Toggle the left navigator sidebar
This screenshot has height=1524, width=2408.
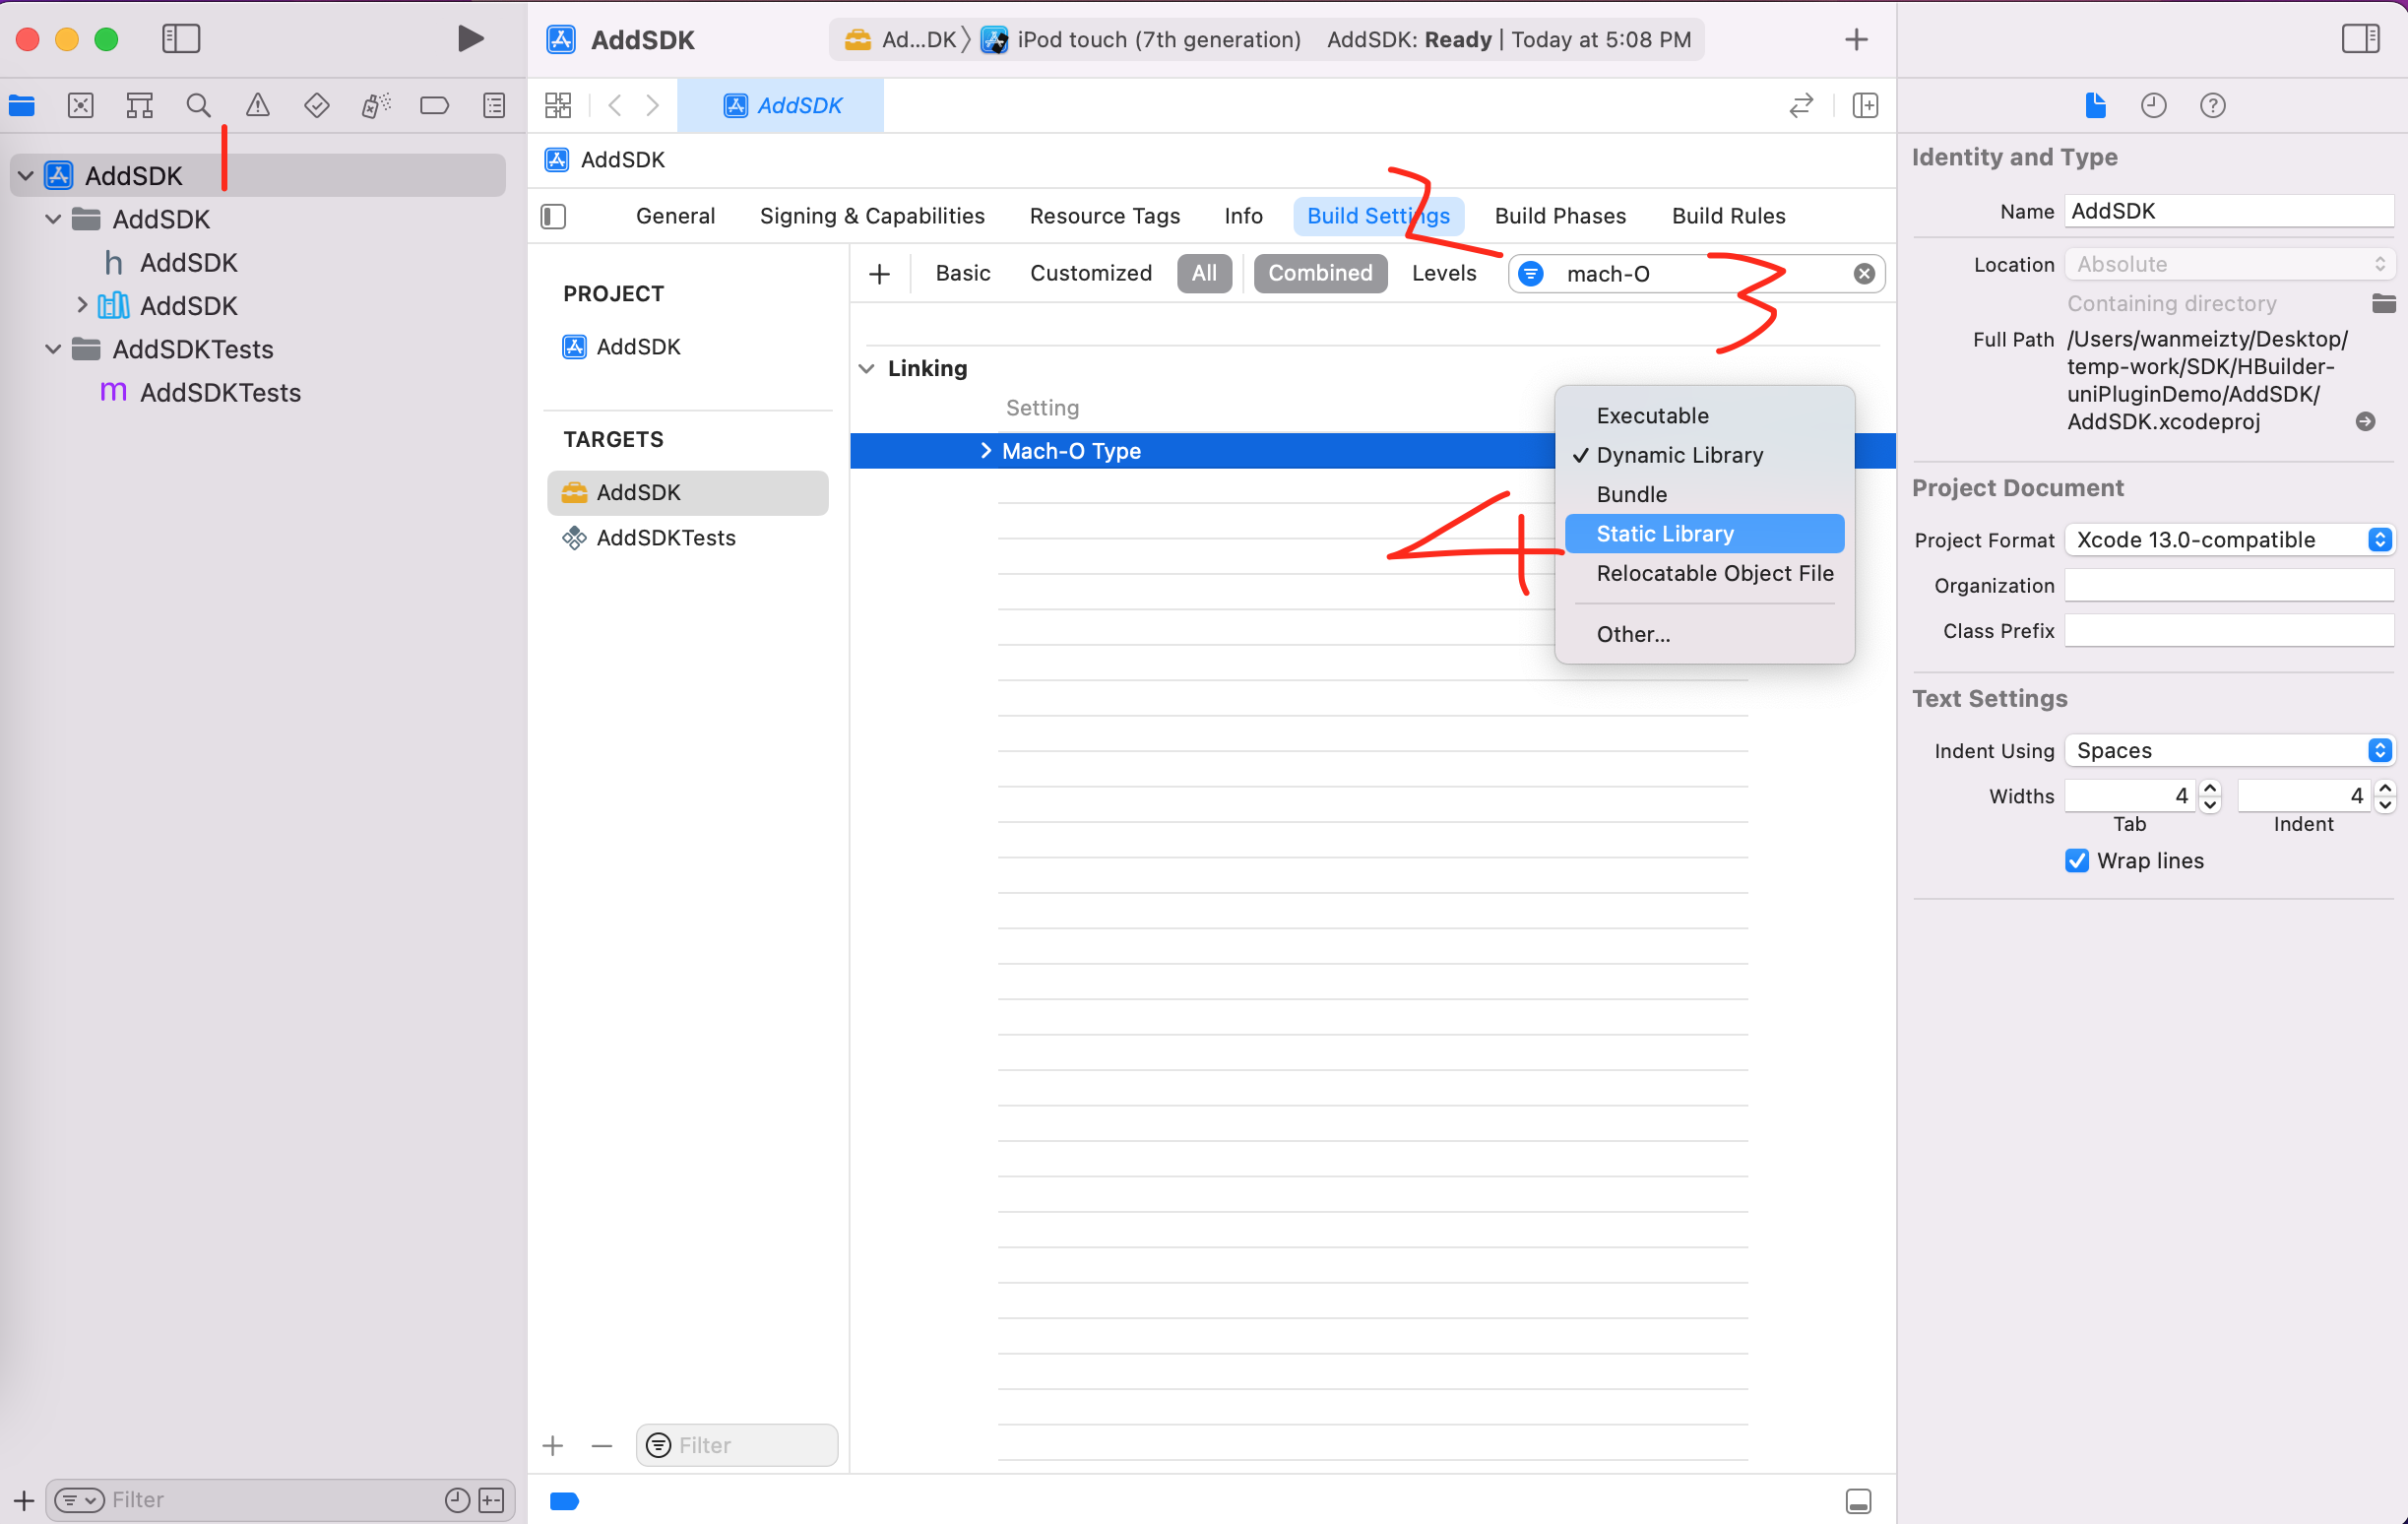[181, 39]
